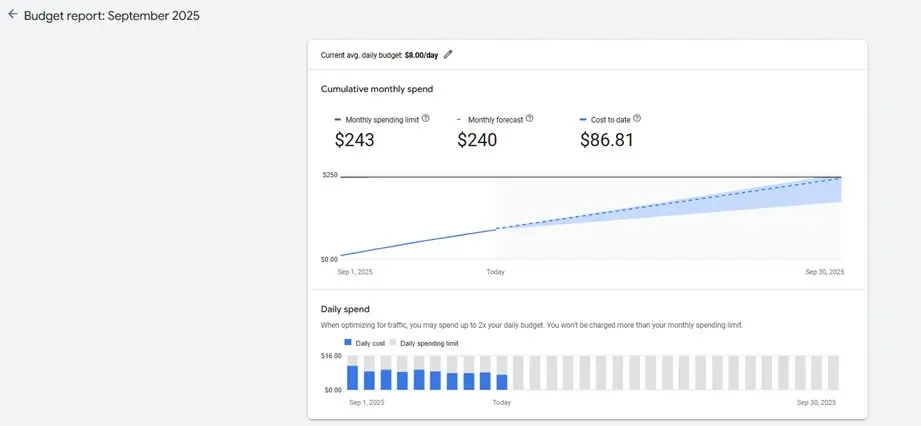The width and height of the screenshot is (921, 426).
Task: Click the Budget report: September 2025 title
Action: 111,16
